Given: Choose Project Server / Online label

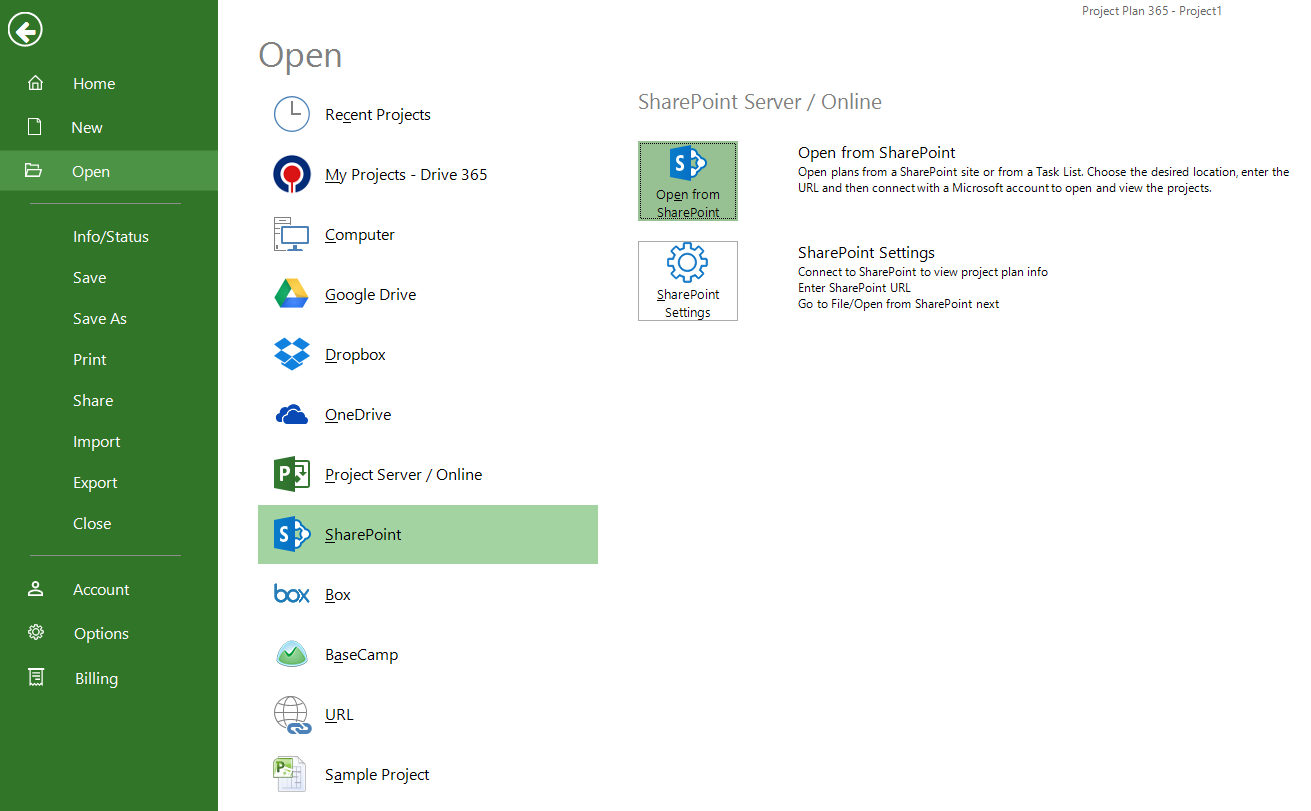Looking at the screenshot, I should pyautogui.click(x=403, y=475).
